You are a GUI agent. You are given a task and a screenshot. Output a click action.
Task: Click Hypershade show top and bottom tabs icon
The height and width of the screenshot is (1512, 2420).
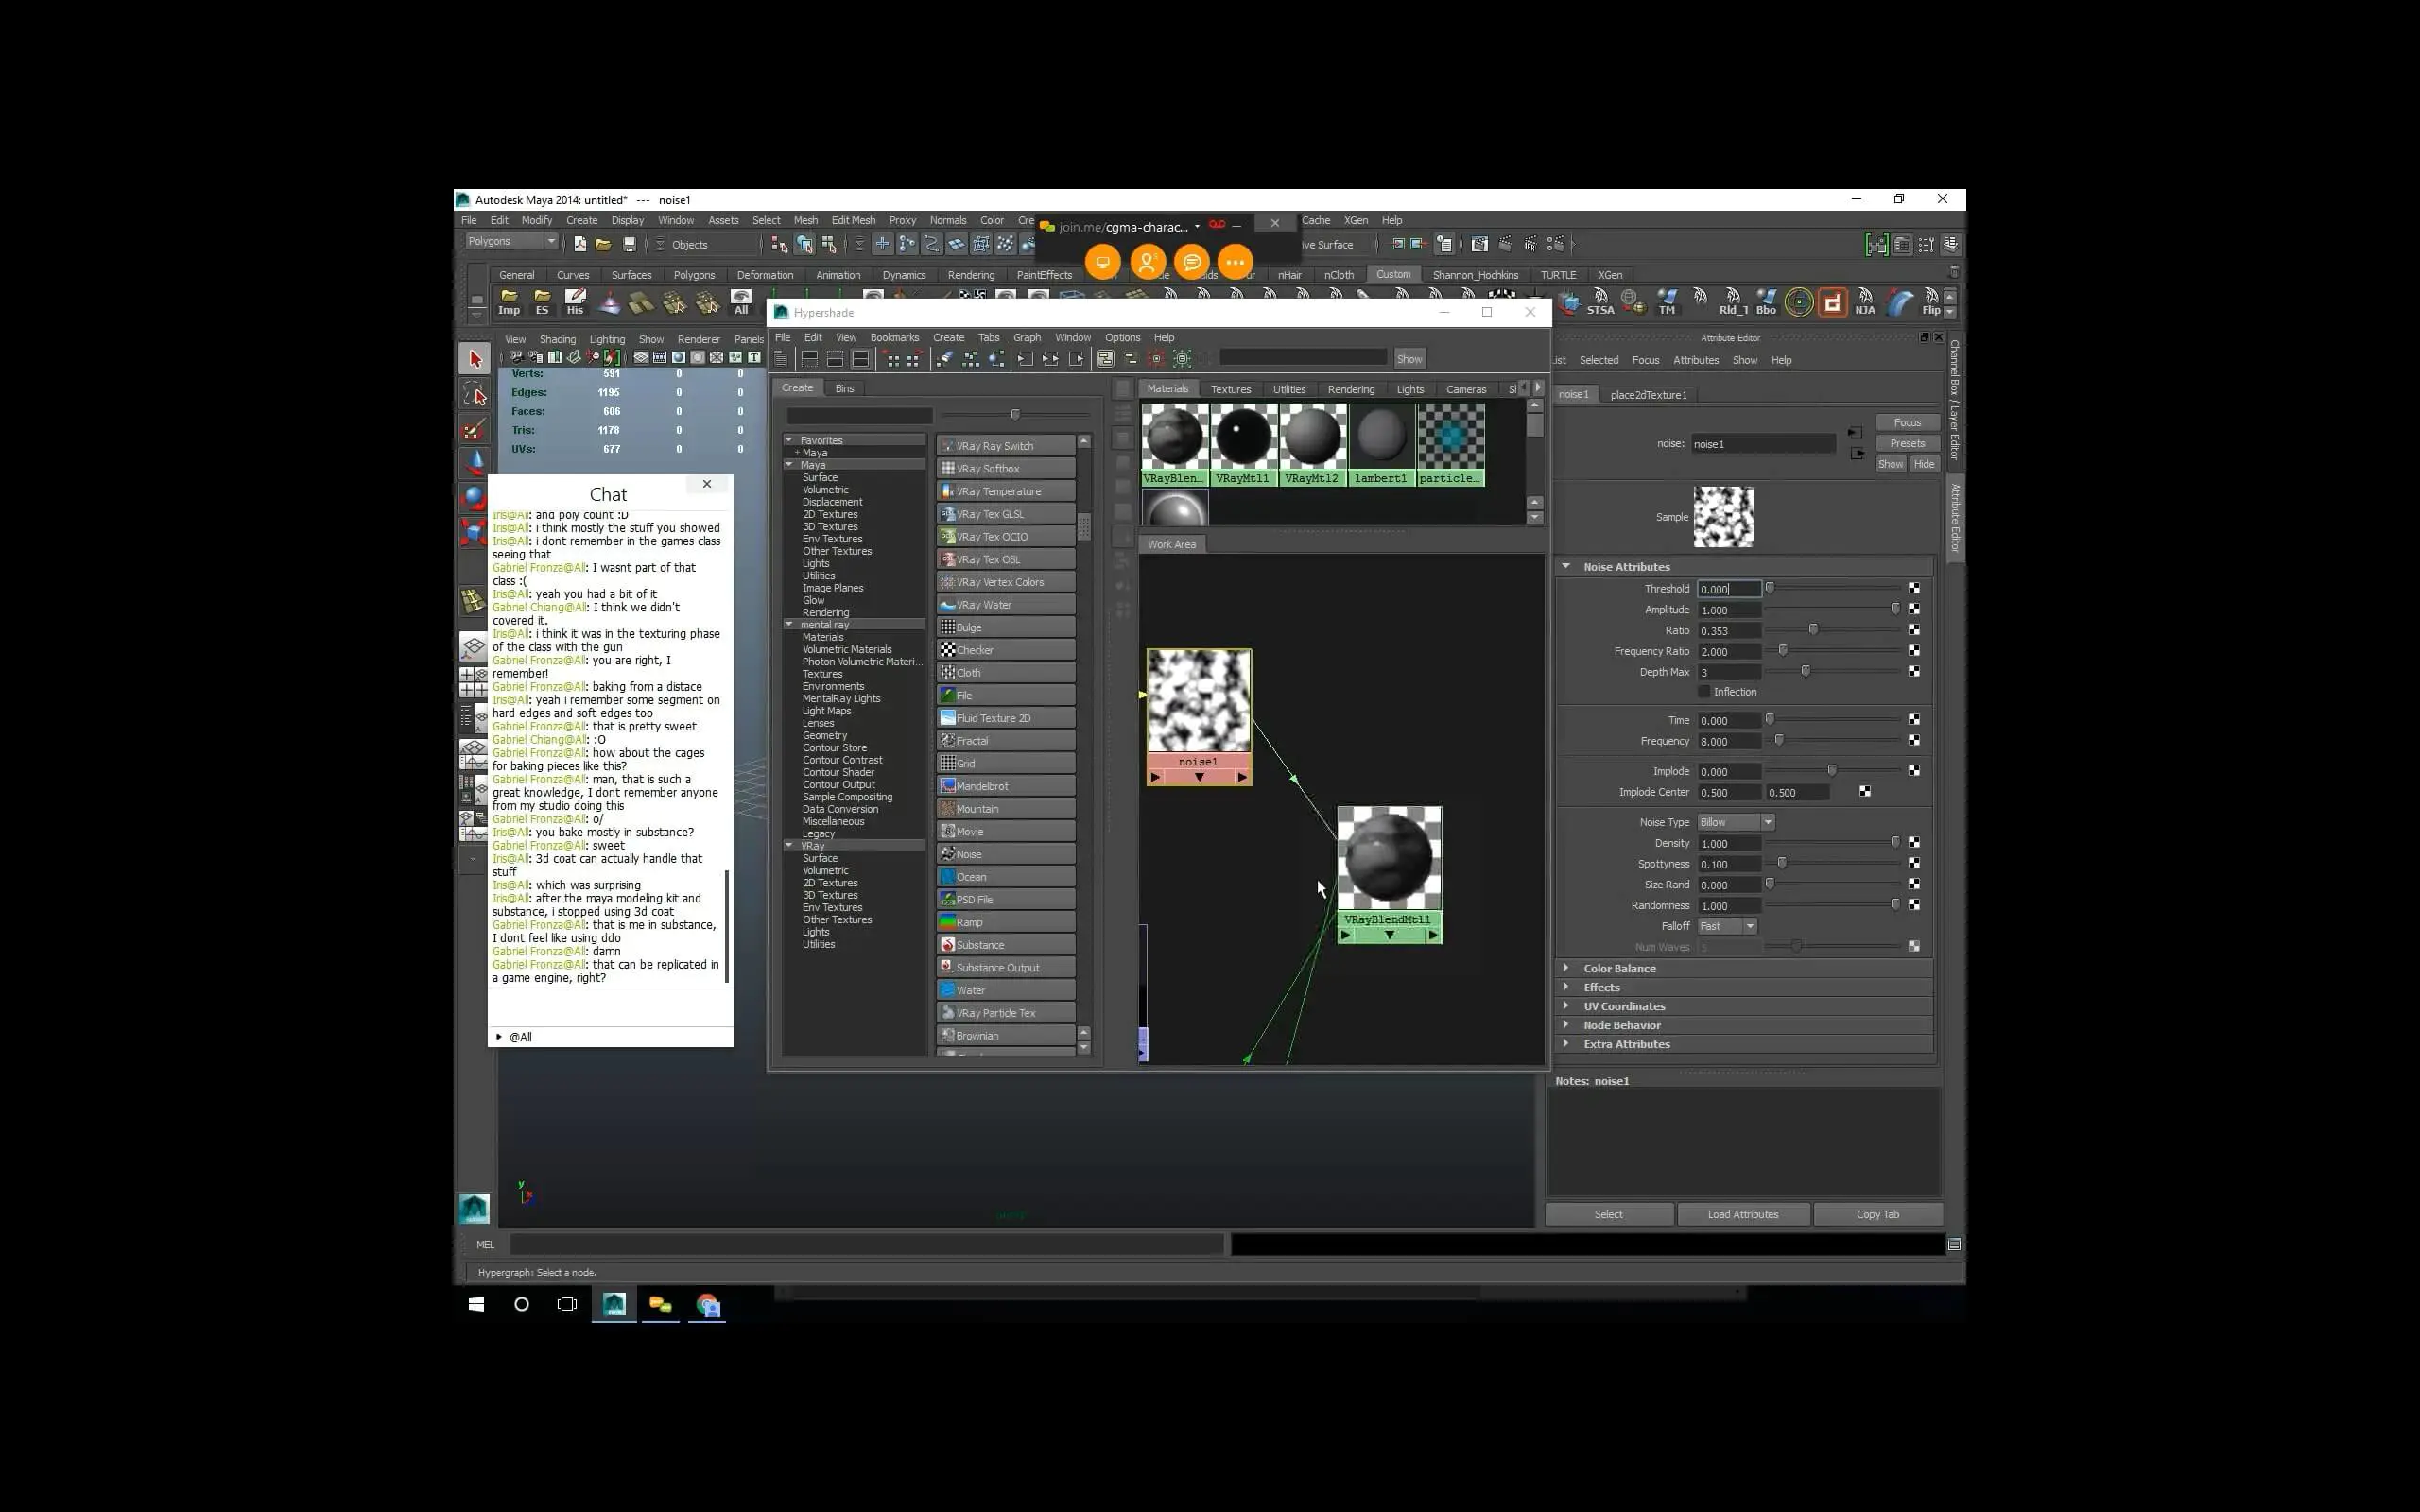click(861, 359)
